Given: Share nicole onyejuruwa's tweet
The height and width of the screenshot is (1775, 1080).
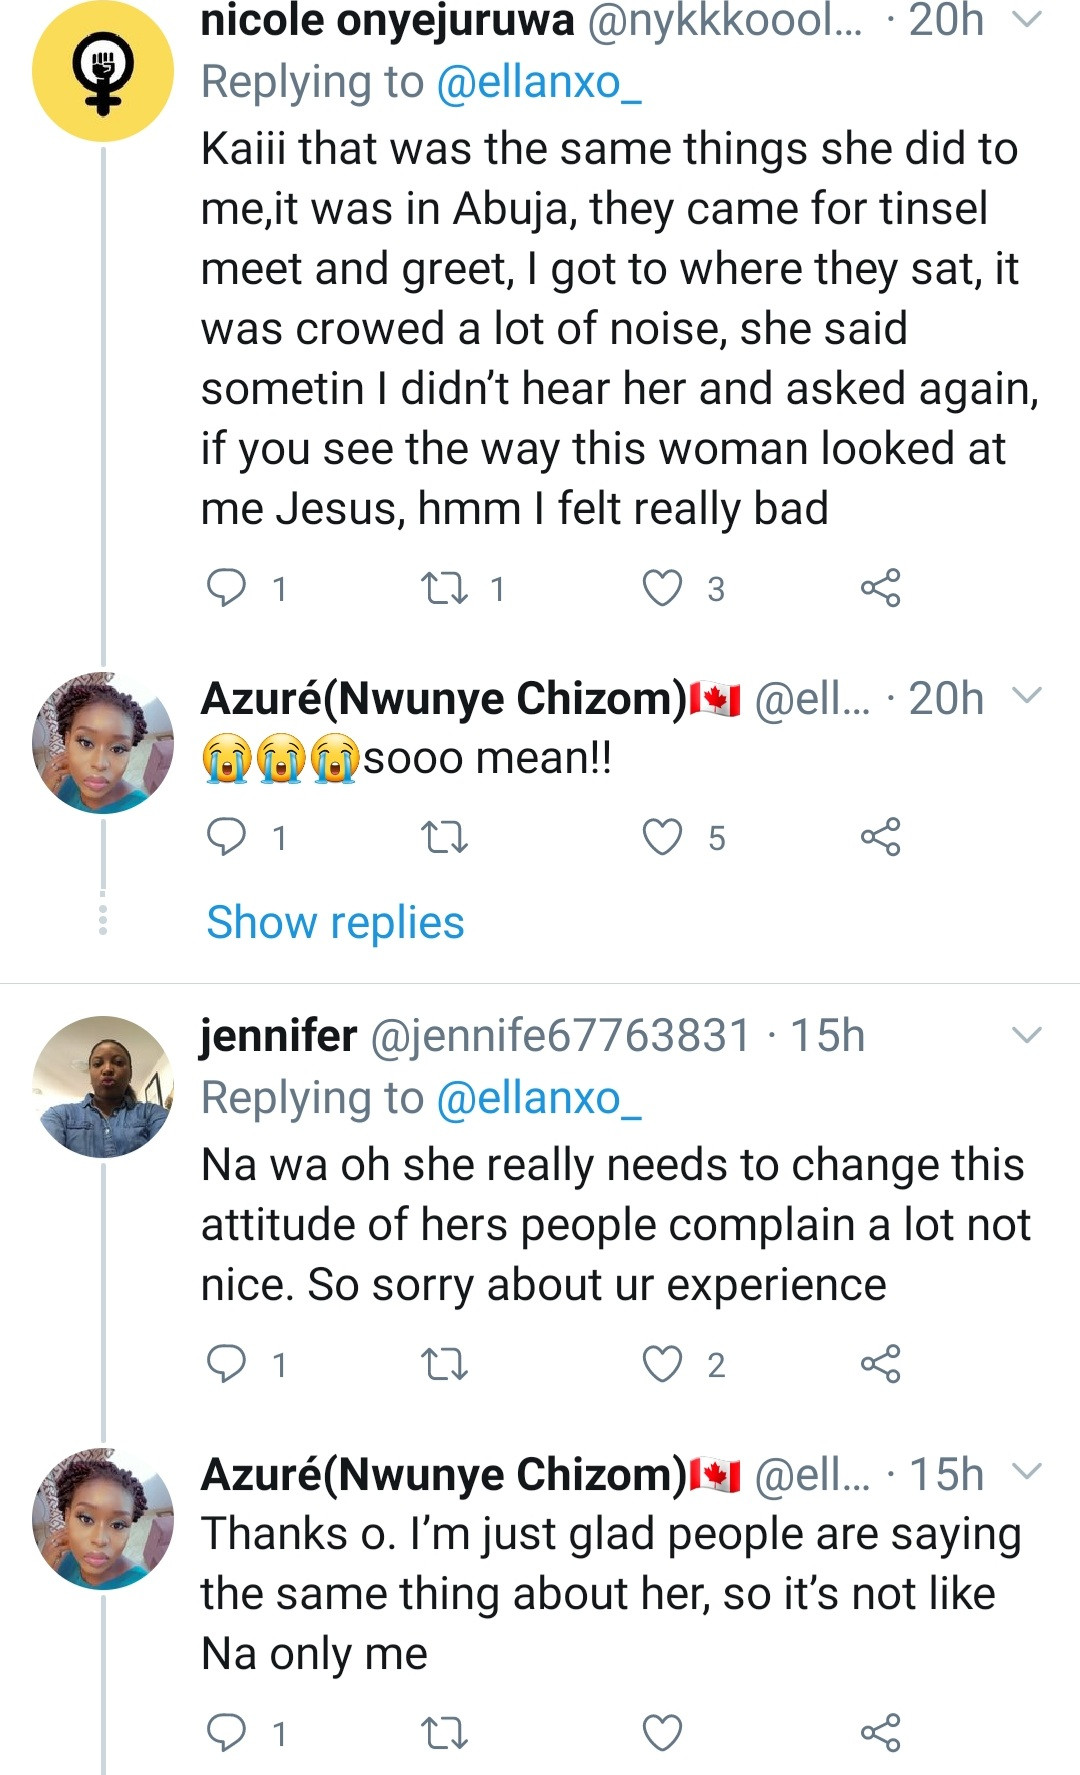Looking at the screenshot, I should tap(881, 588).
